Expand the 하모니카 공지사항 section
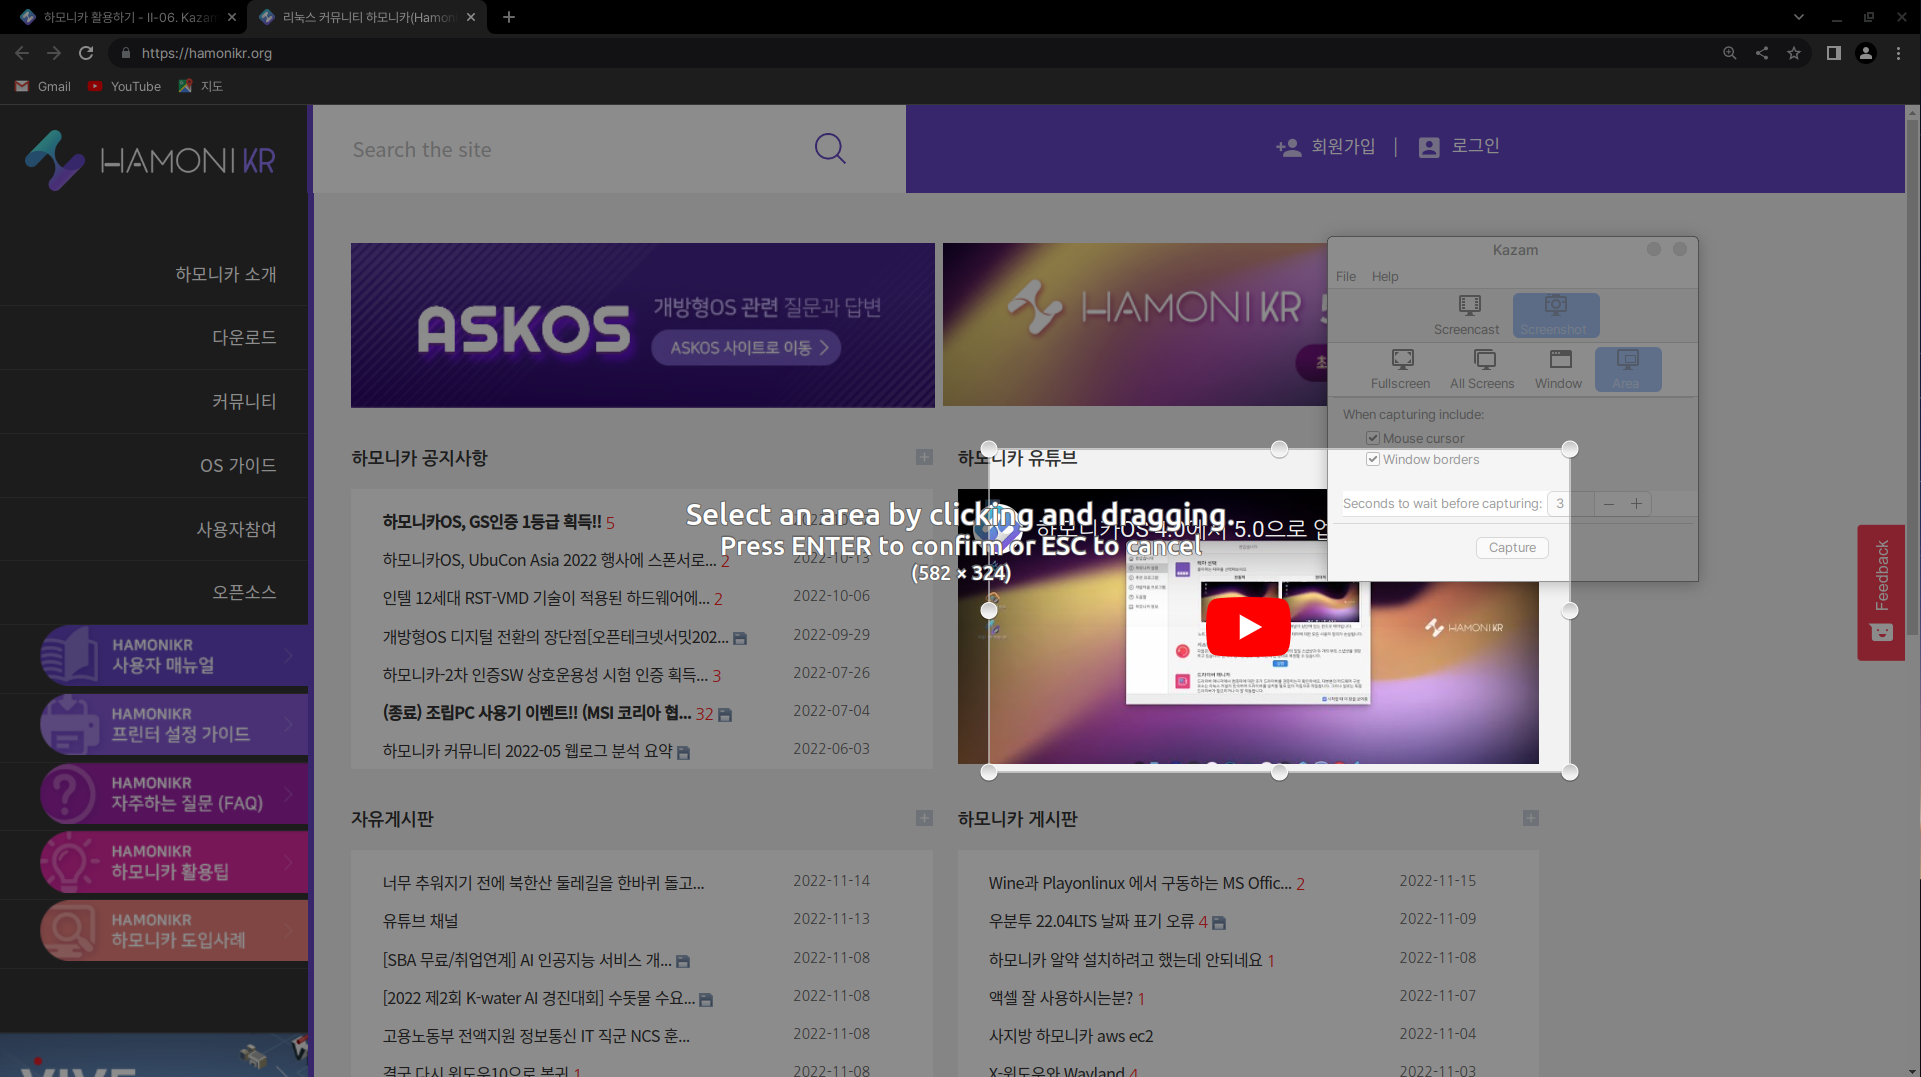Screen dimensions: 1921x1077 coord(924,457)
